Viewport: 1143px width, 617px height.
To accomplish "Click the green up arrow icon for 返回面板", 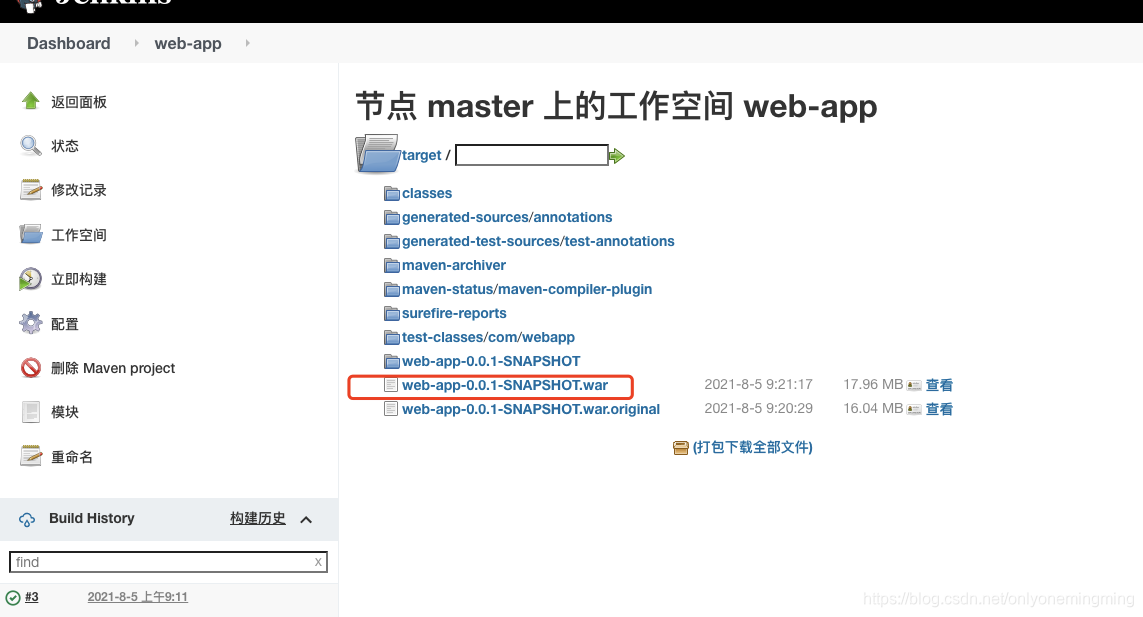I will [31, 101].
